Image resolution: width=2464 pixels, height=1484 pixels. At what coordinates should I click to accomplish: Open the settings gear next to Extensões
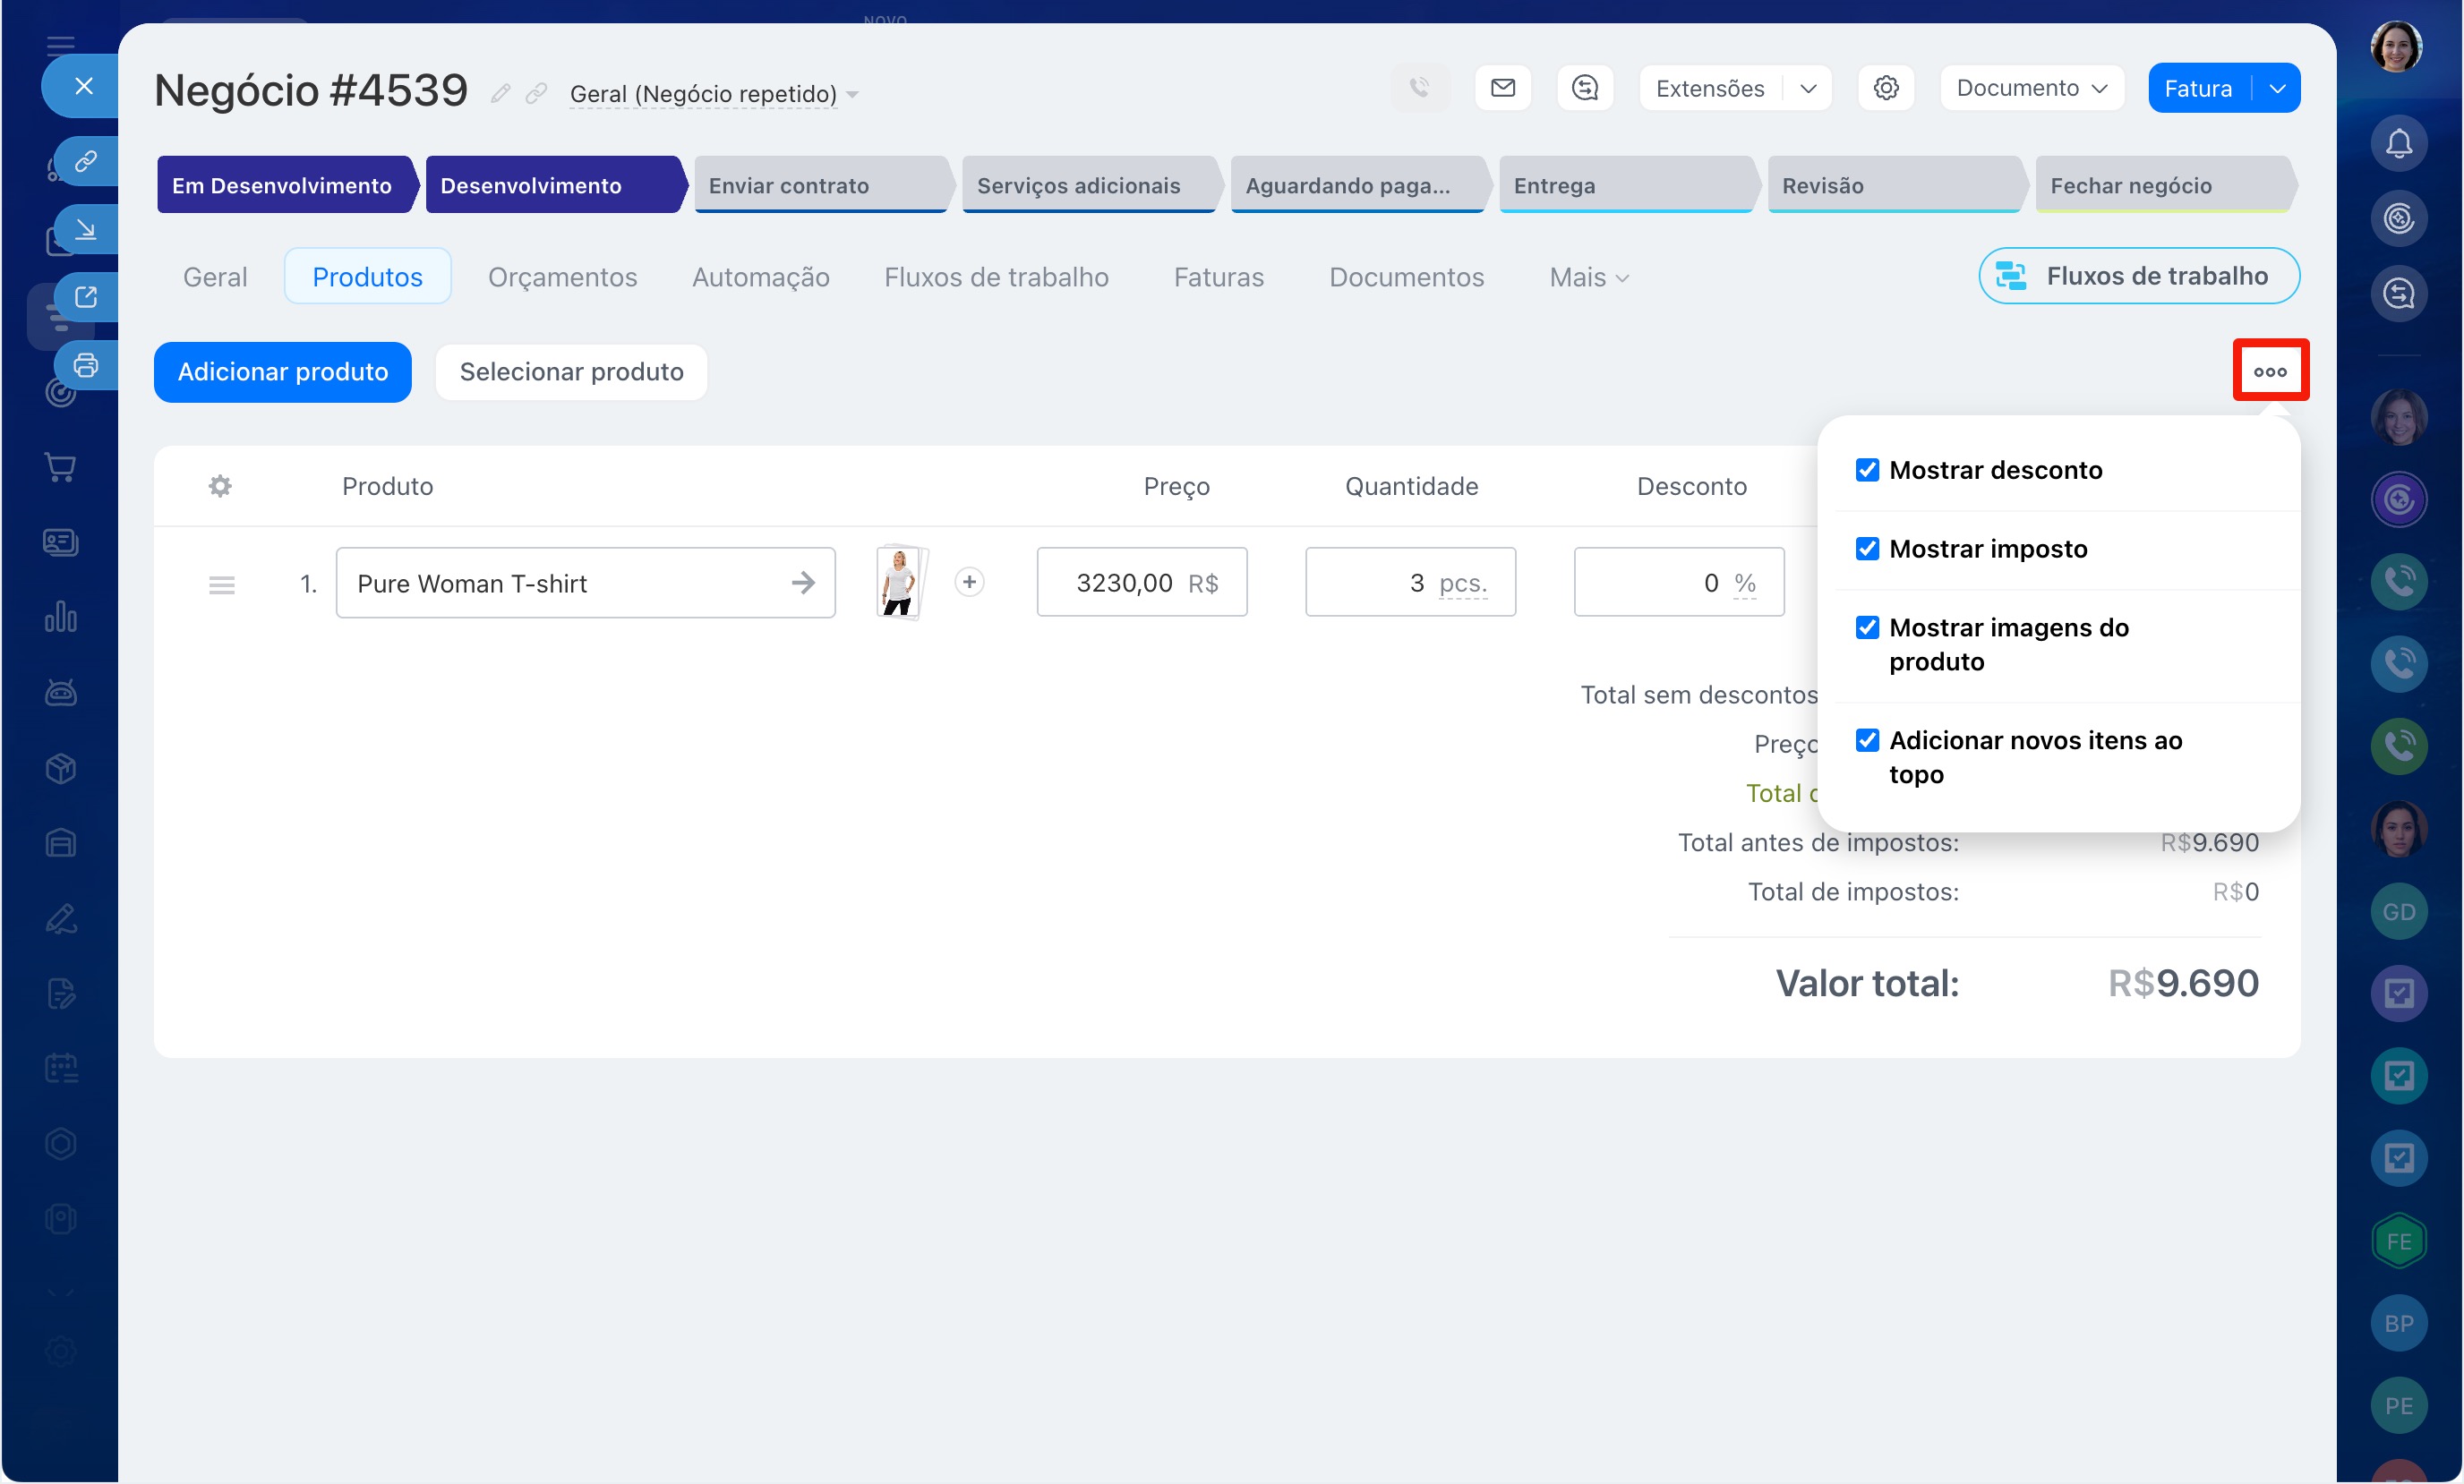pos(1885,88)
